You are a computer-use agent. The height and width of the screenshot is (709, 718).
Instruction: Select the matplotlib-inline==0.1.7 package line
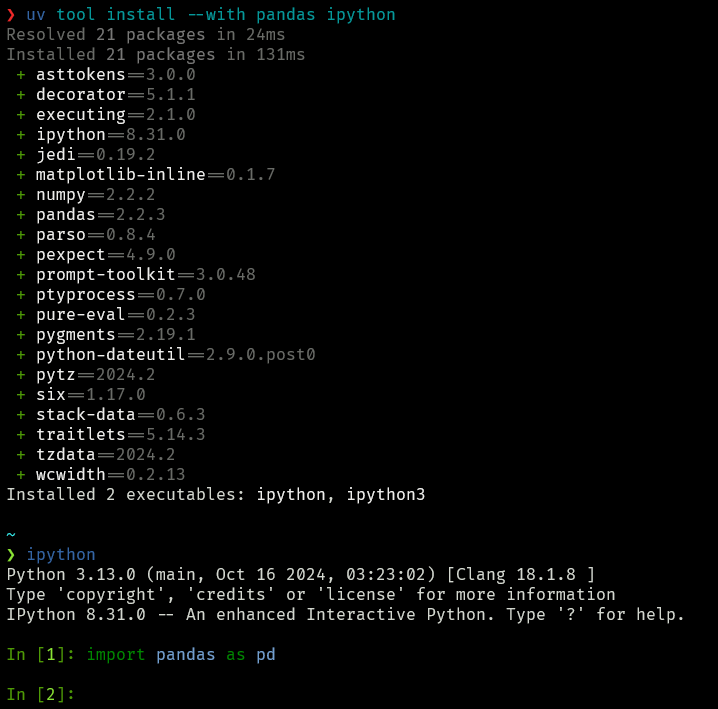point(146,175)
